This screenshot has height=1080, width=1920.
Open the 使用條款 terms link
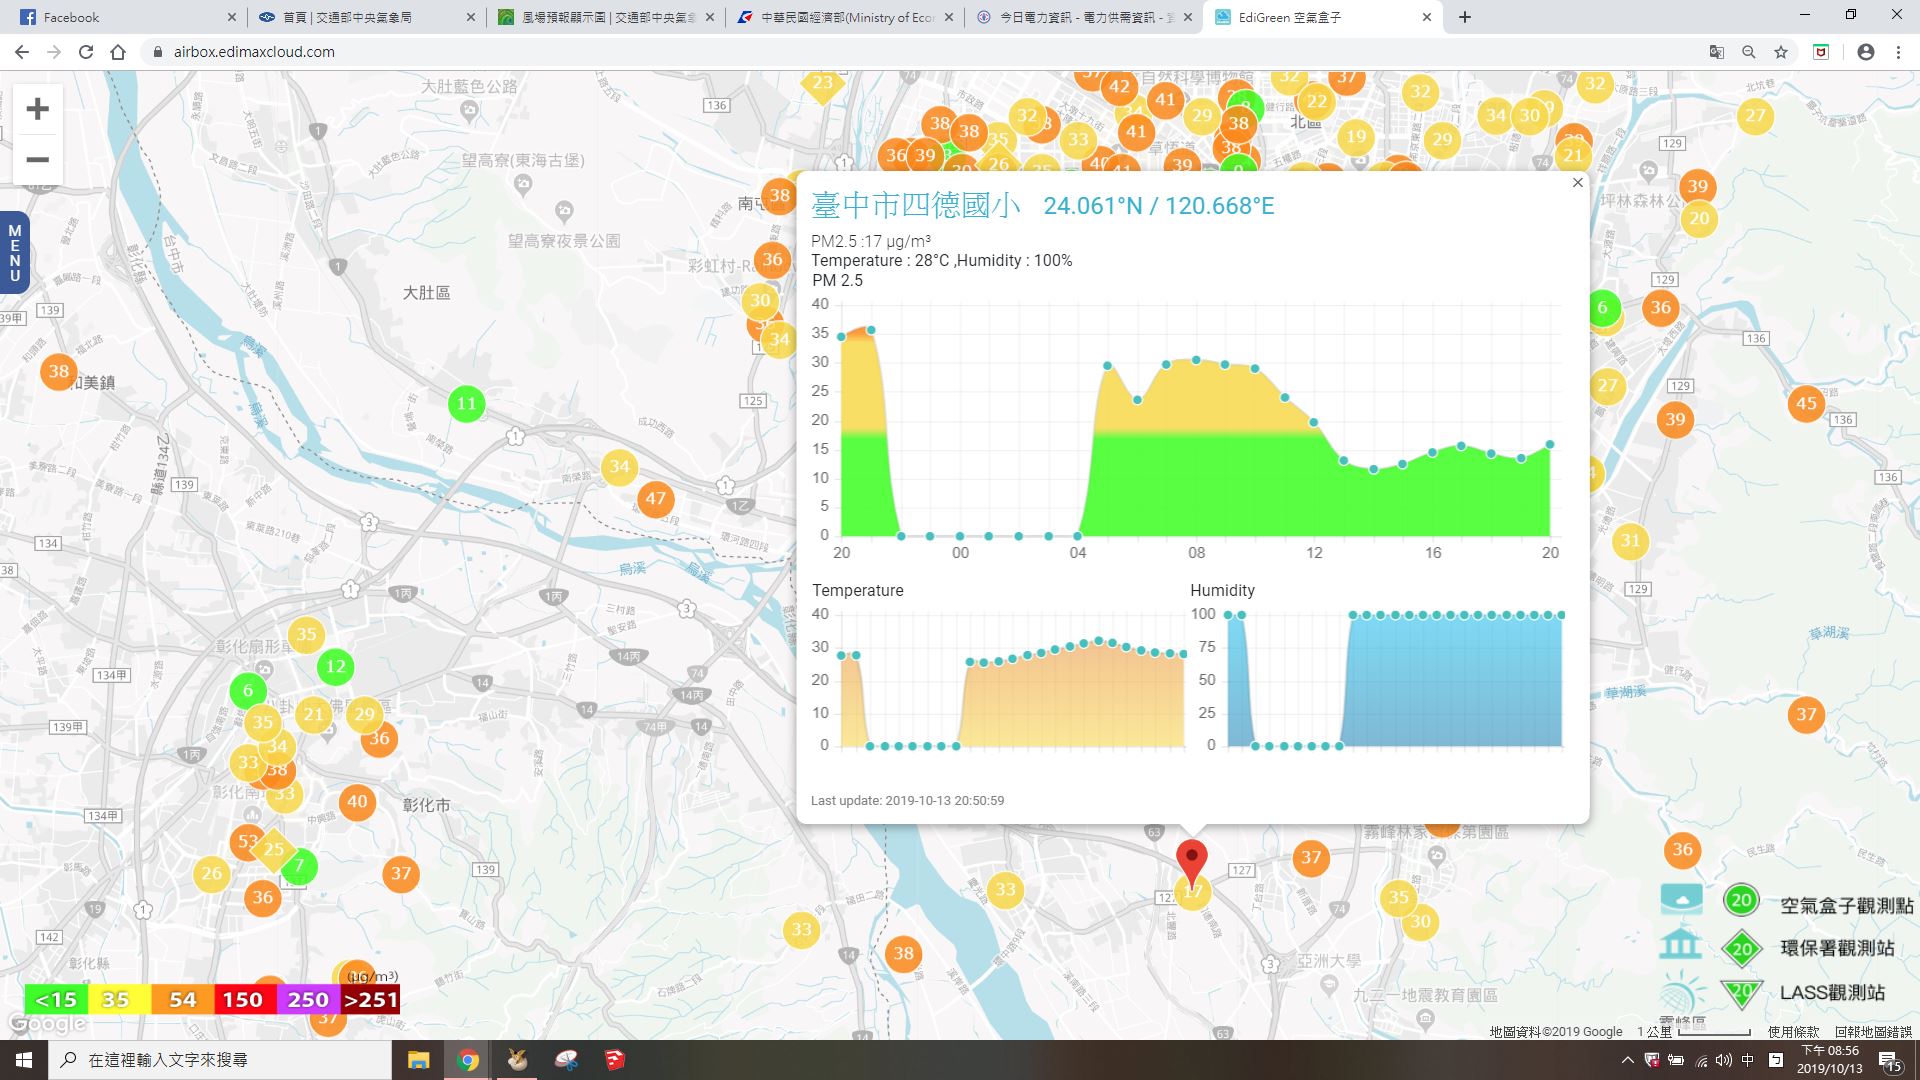[x=1793, y=1032]
